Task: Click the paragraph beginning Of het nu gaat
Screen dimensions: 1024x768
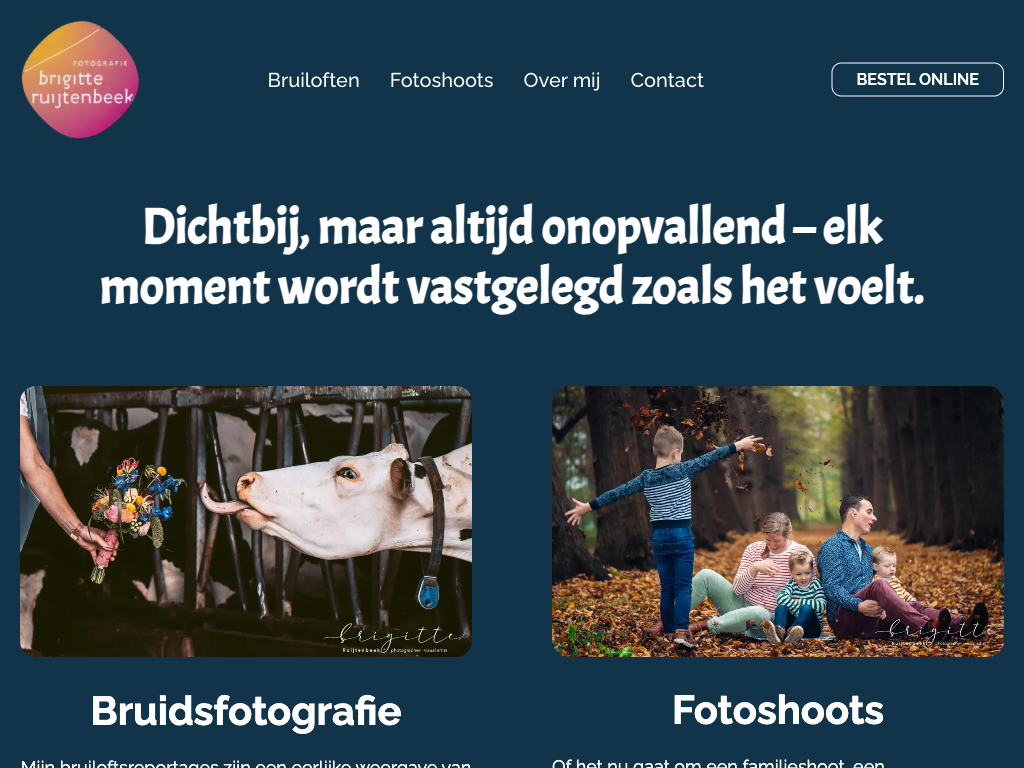Action: point(718,763)
